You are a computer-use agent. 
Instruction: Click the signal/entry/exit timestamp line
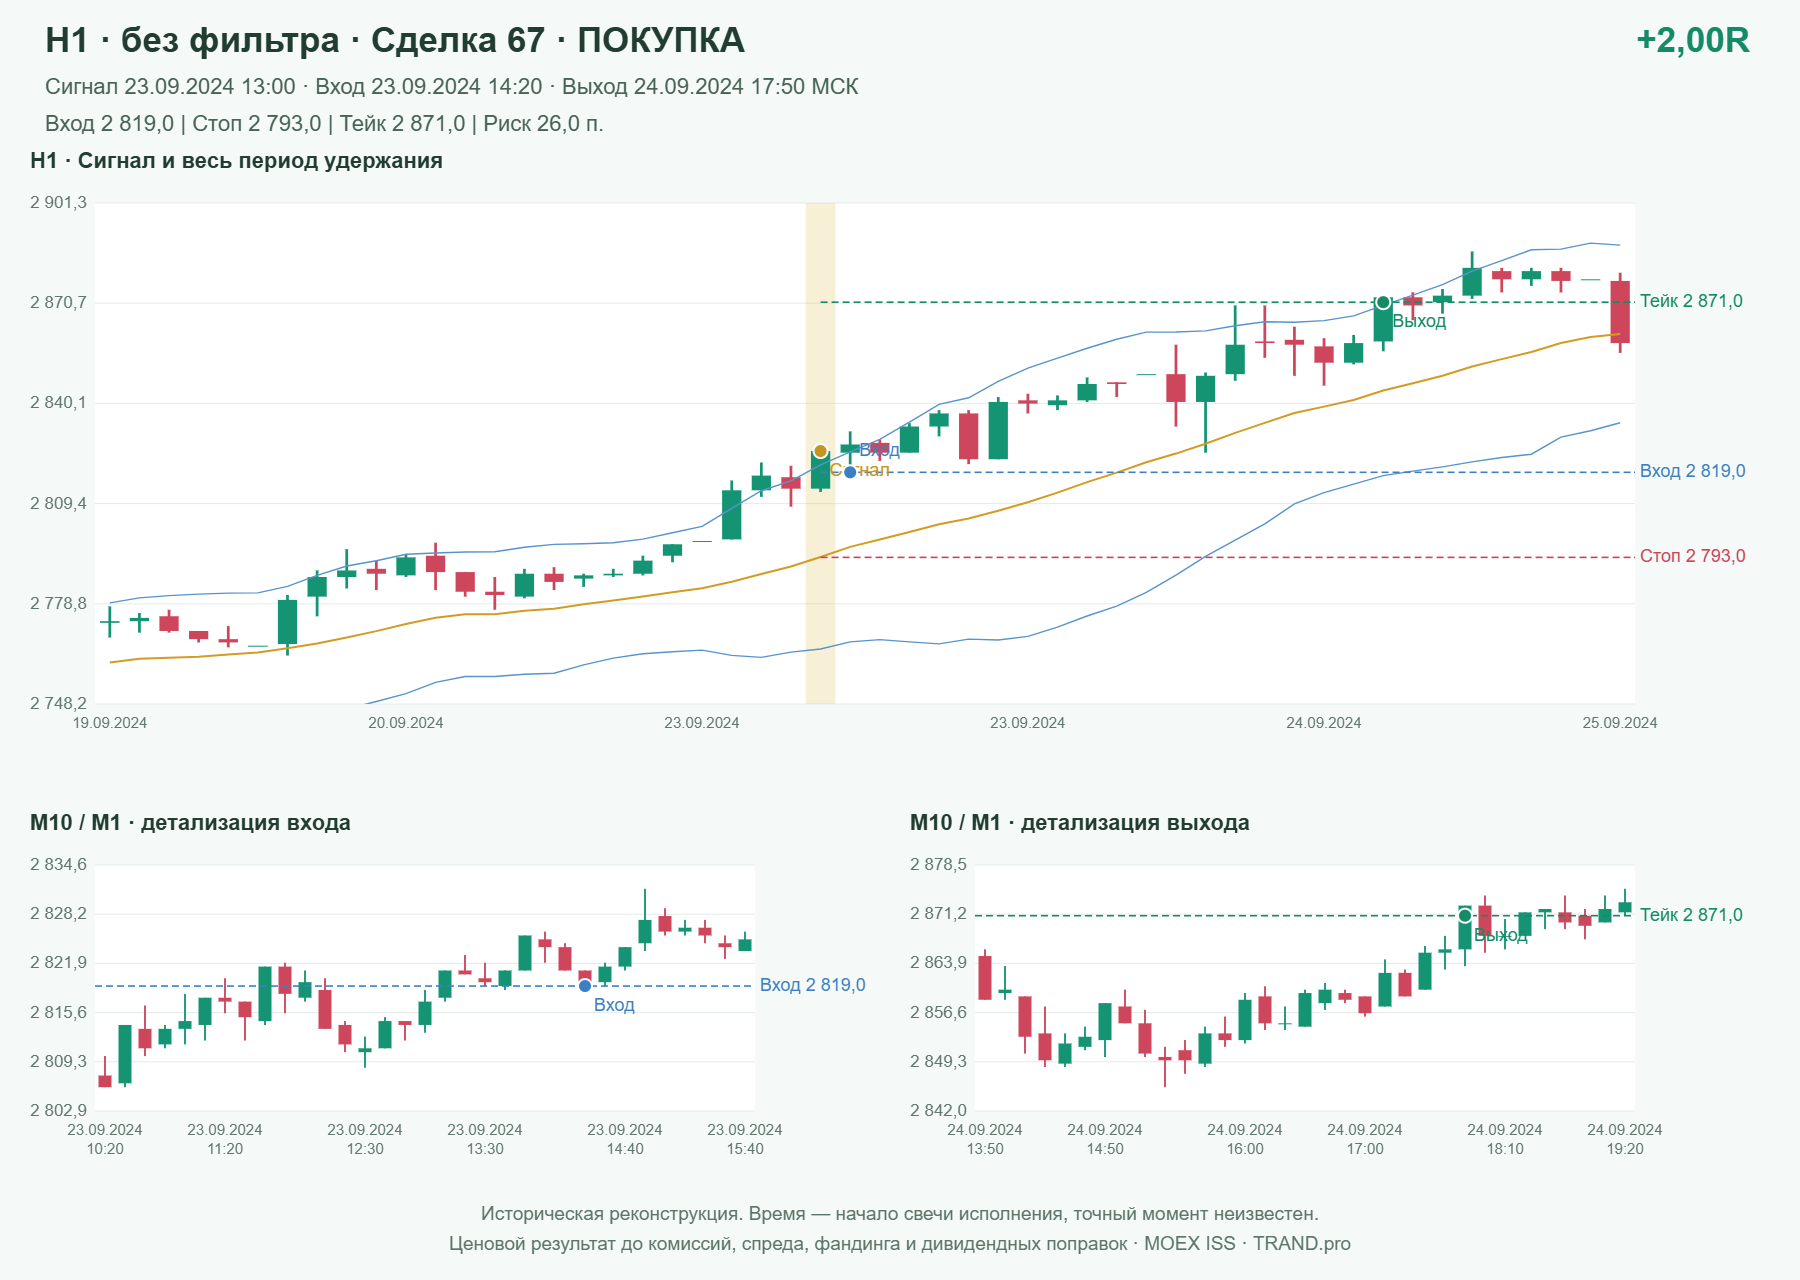[x=451, y=87]
